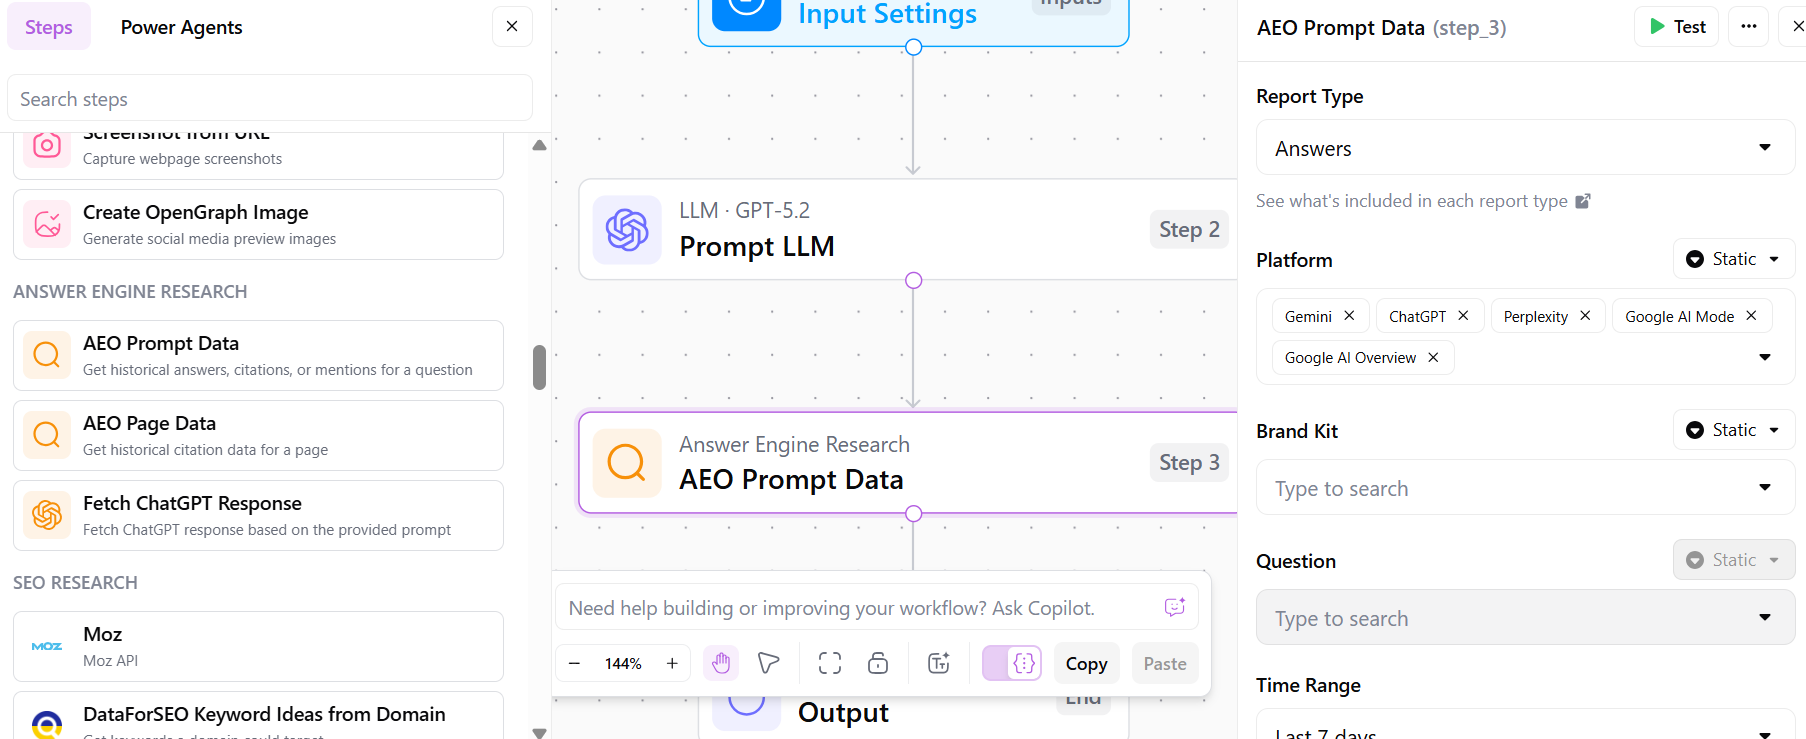The height and width of the screenshot is (739, 1806).
Task: Switch to the cursor selection tool
Action: coord(768,663)
